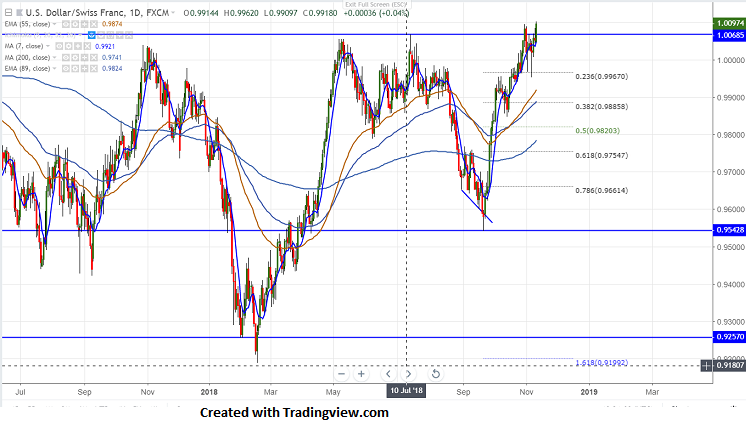The width and height of the screenshot is (746, 426).
Task: Collapse the indicator legend with minus box
Action: pos(8,13)
